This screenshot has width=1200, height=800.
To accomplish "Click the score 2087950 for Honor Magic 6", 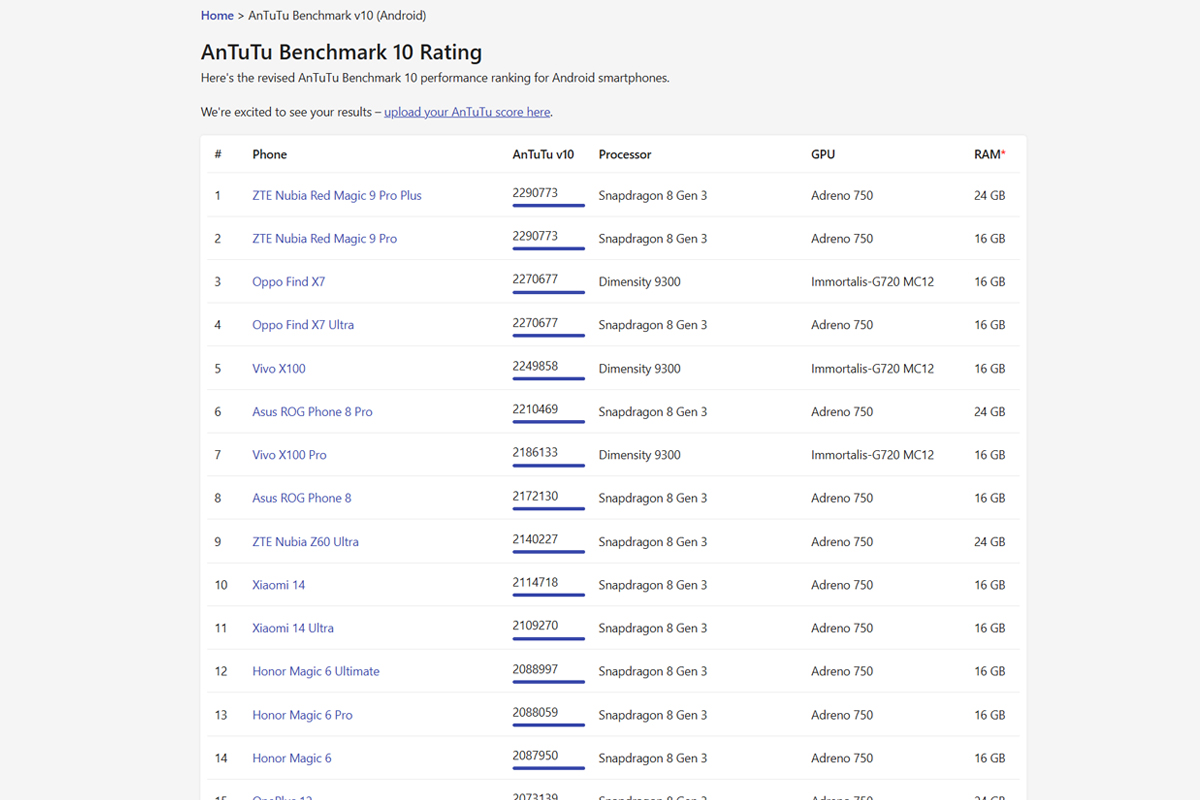I will coord(535,755).
